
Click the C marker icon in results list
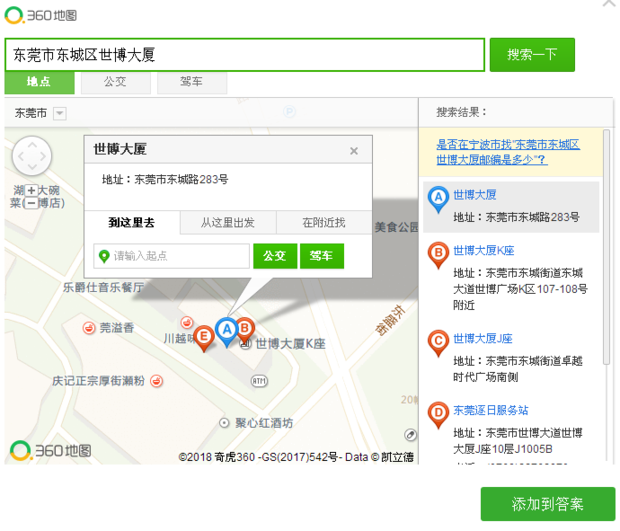pyautogui.click(x=438, y=343)
